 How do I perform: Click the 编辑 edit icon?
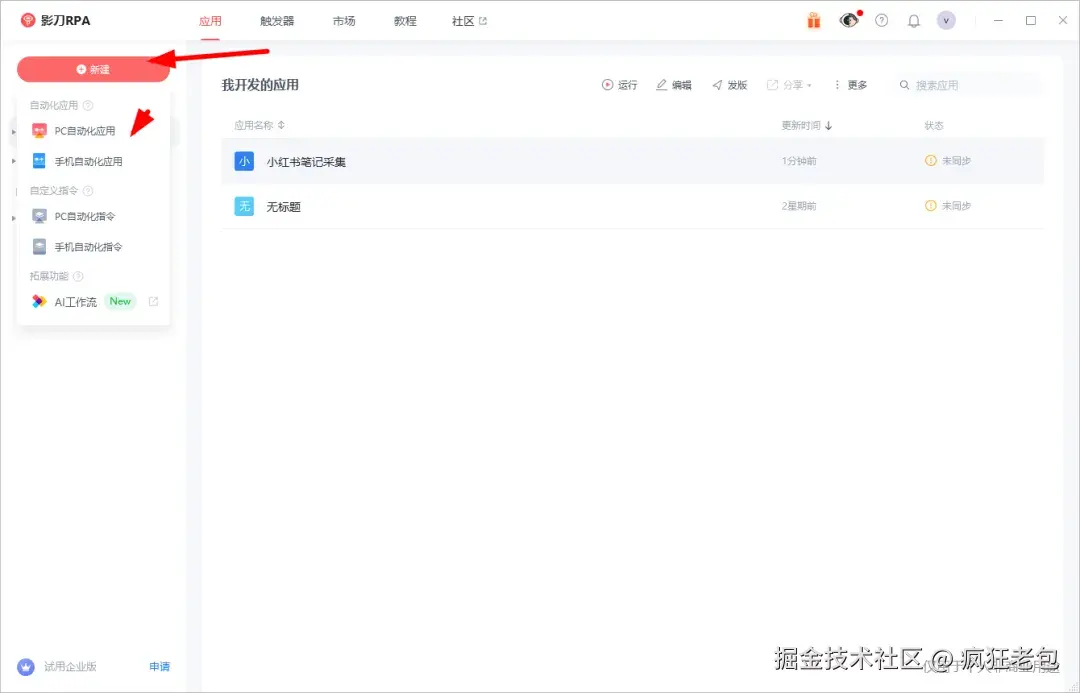tap(674, 85)
